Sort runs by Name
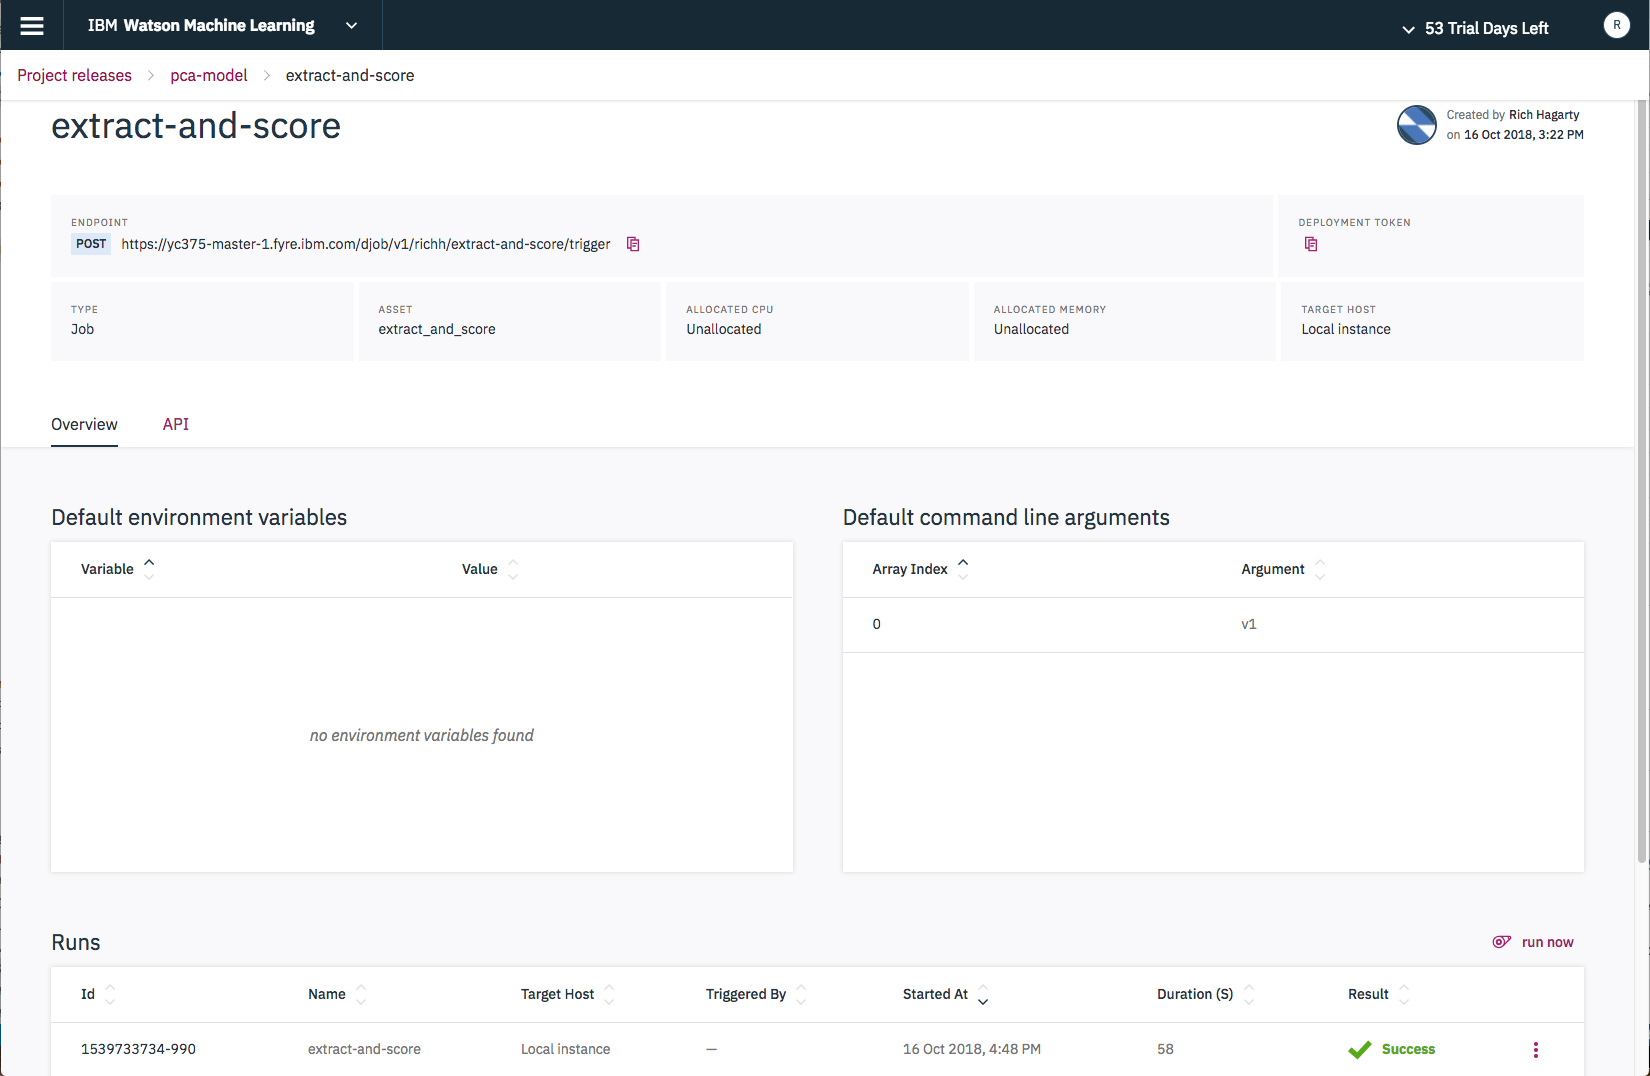Image resolution: width=1650 pixels, height=1076 pixels. pyautogui.click(x=361, y=994)
